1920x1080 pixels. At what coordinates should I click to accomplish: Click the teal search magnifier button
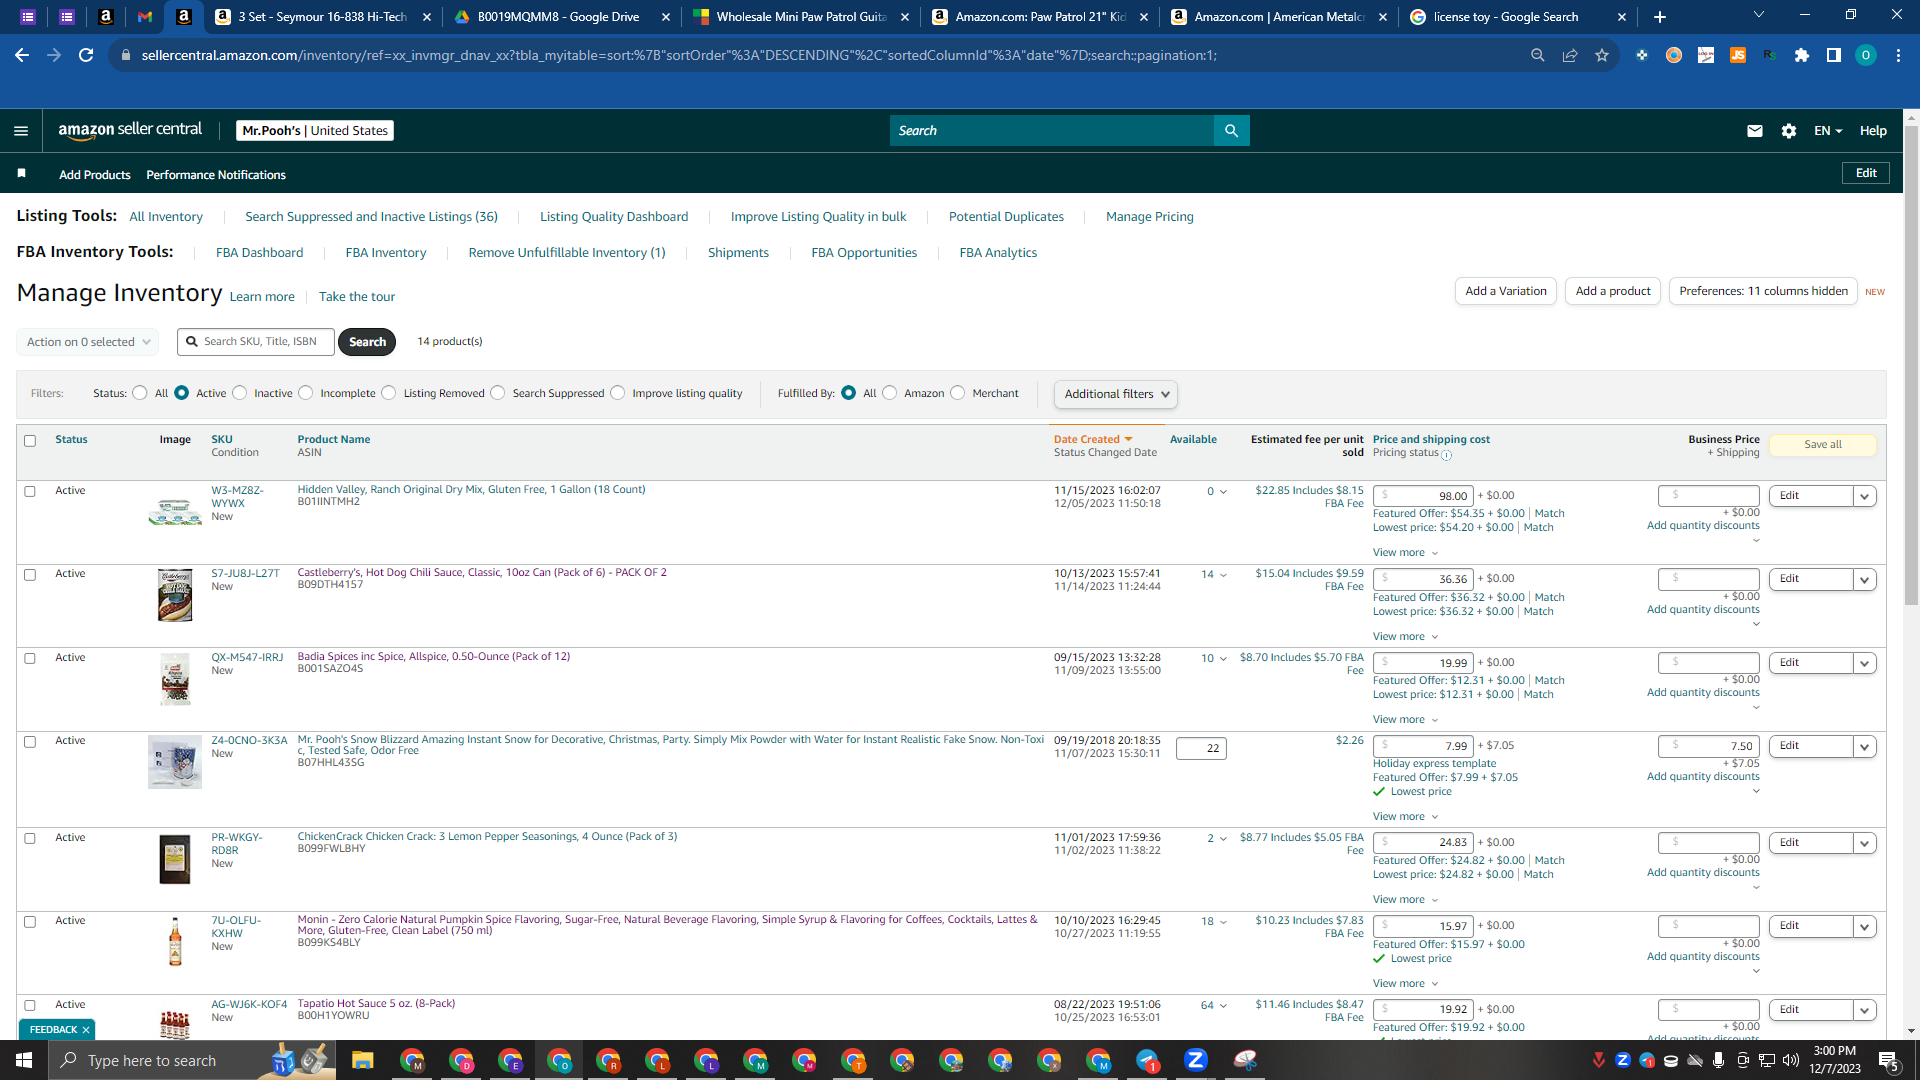(1231, 131)
